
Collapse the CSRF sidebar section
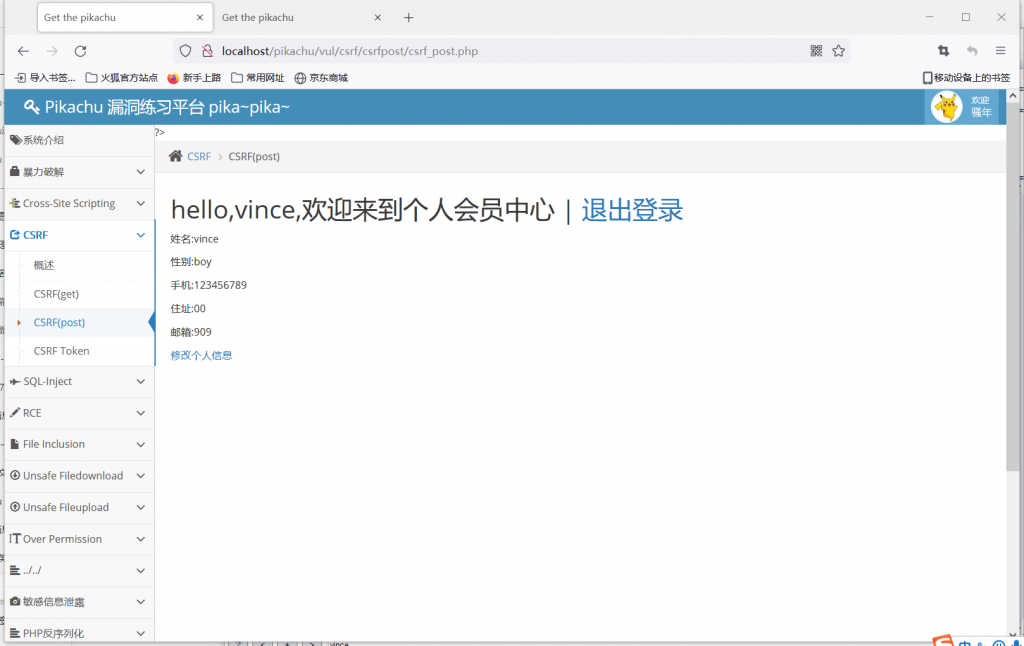click(78, 235)
